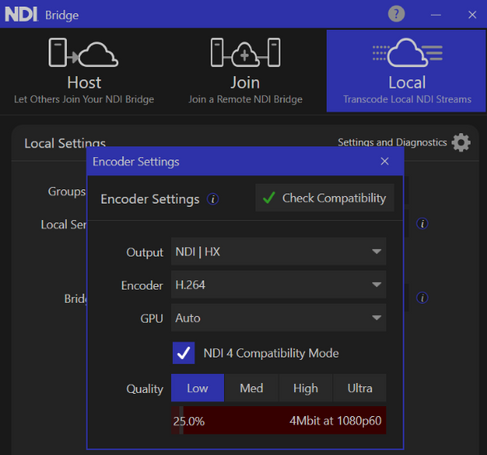Click the NDI 4 Compatibility Mode label
The image size is (487, 455).
[x=271, y=353]
